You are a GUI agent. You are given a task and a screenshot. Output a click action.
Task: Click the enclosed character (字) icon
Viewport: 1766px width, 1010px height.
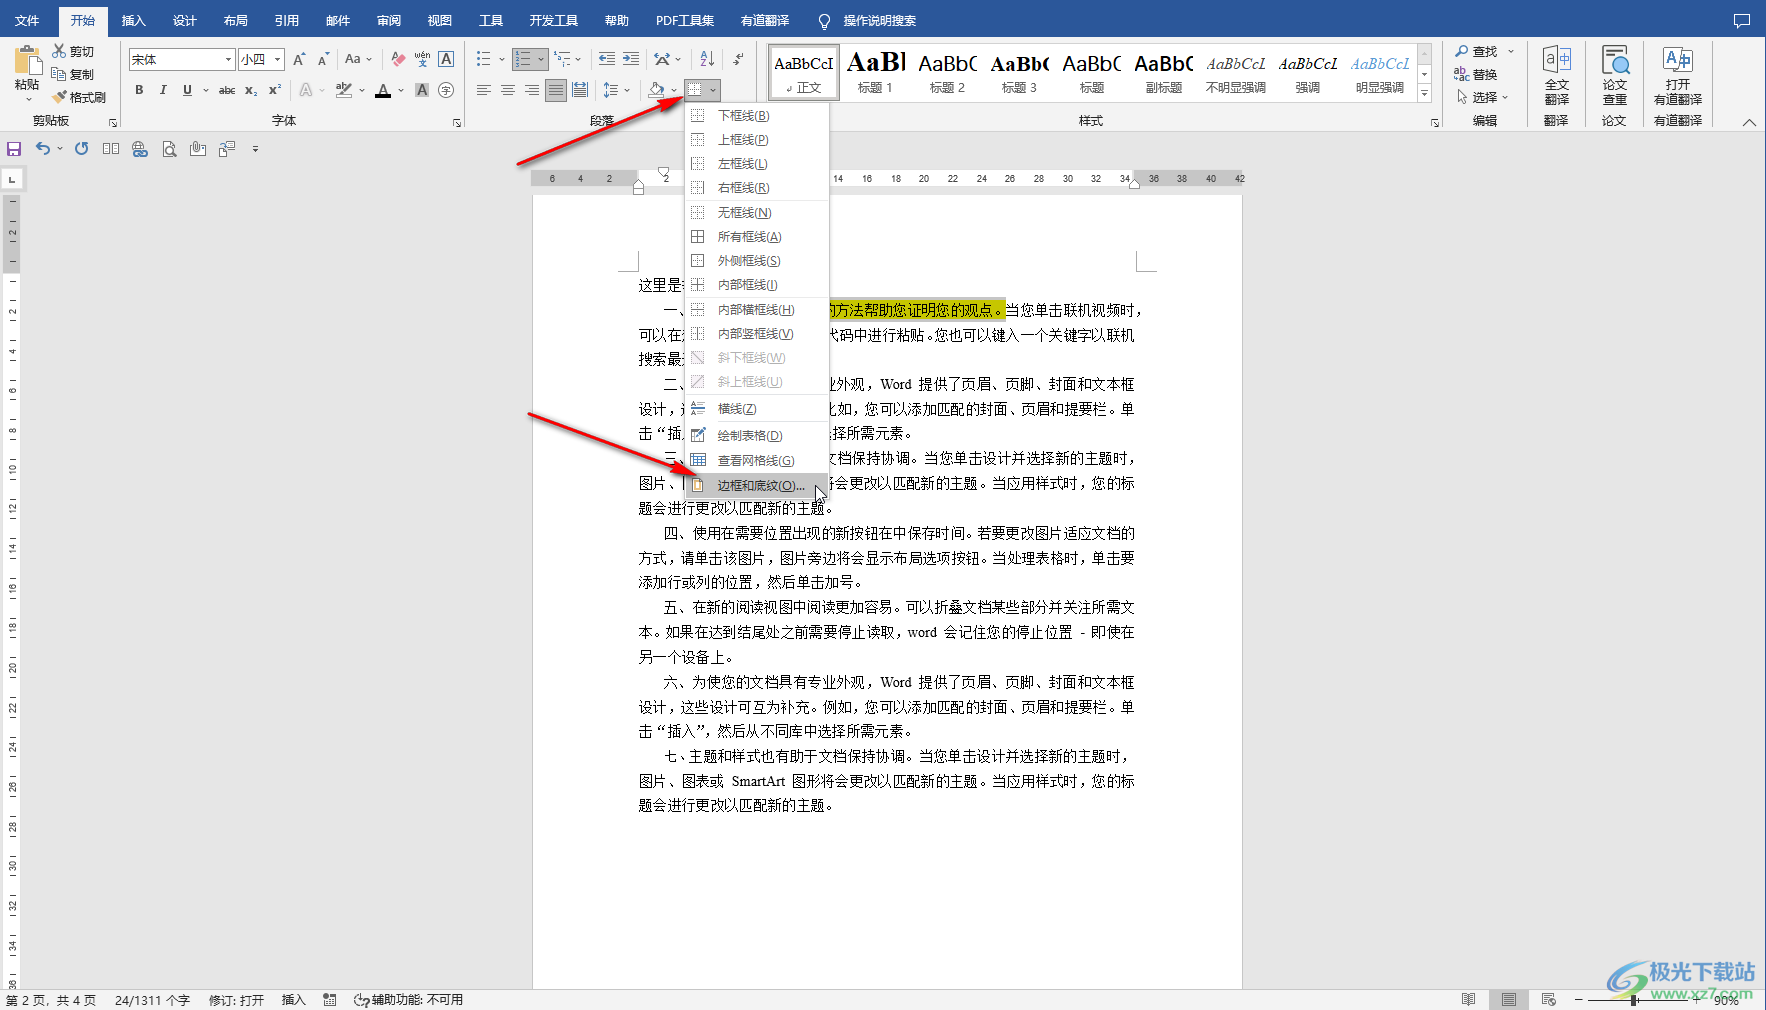446,90
